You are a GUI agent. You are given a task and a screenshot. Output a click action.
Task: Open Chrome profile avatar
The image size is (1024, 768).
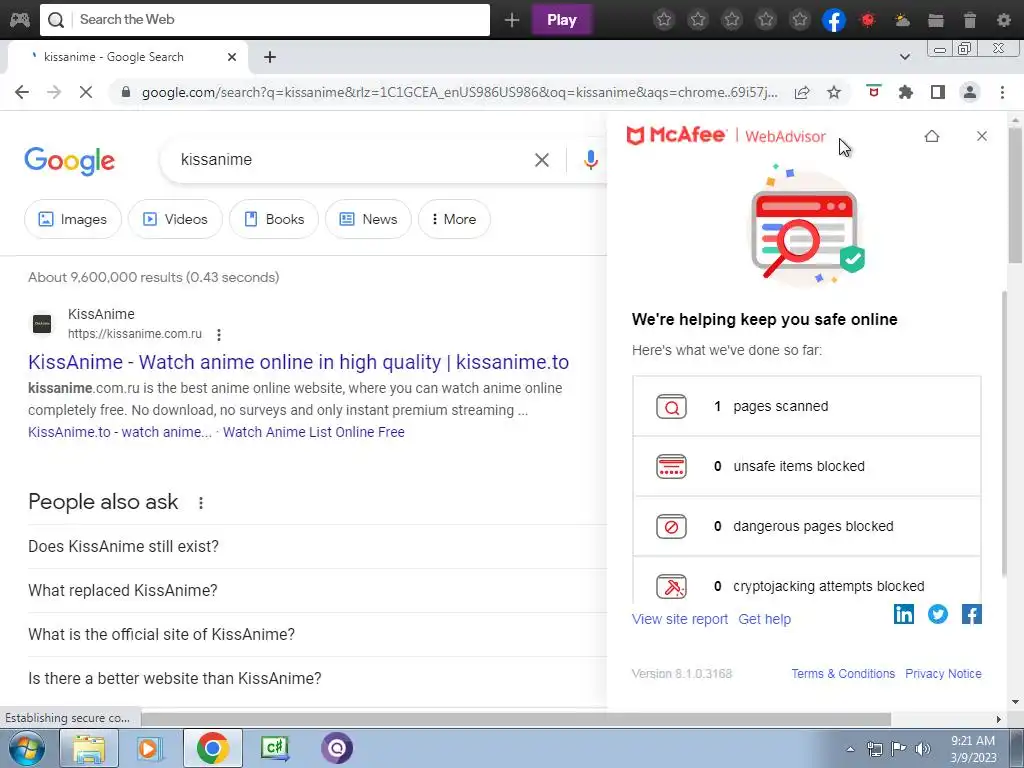pyautogui.click(x=970, y=92)
